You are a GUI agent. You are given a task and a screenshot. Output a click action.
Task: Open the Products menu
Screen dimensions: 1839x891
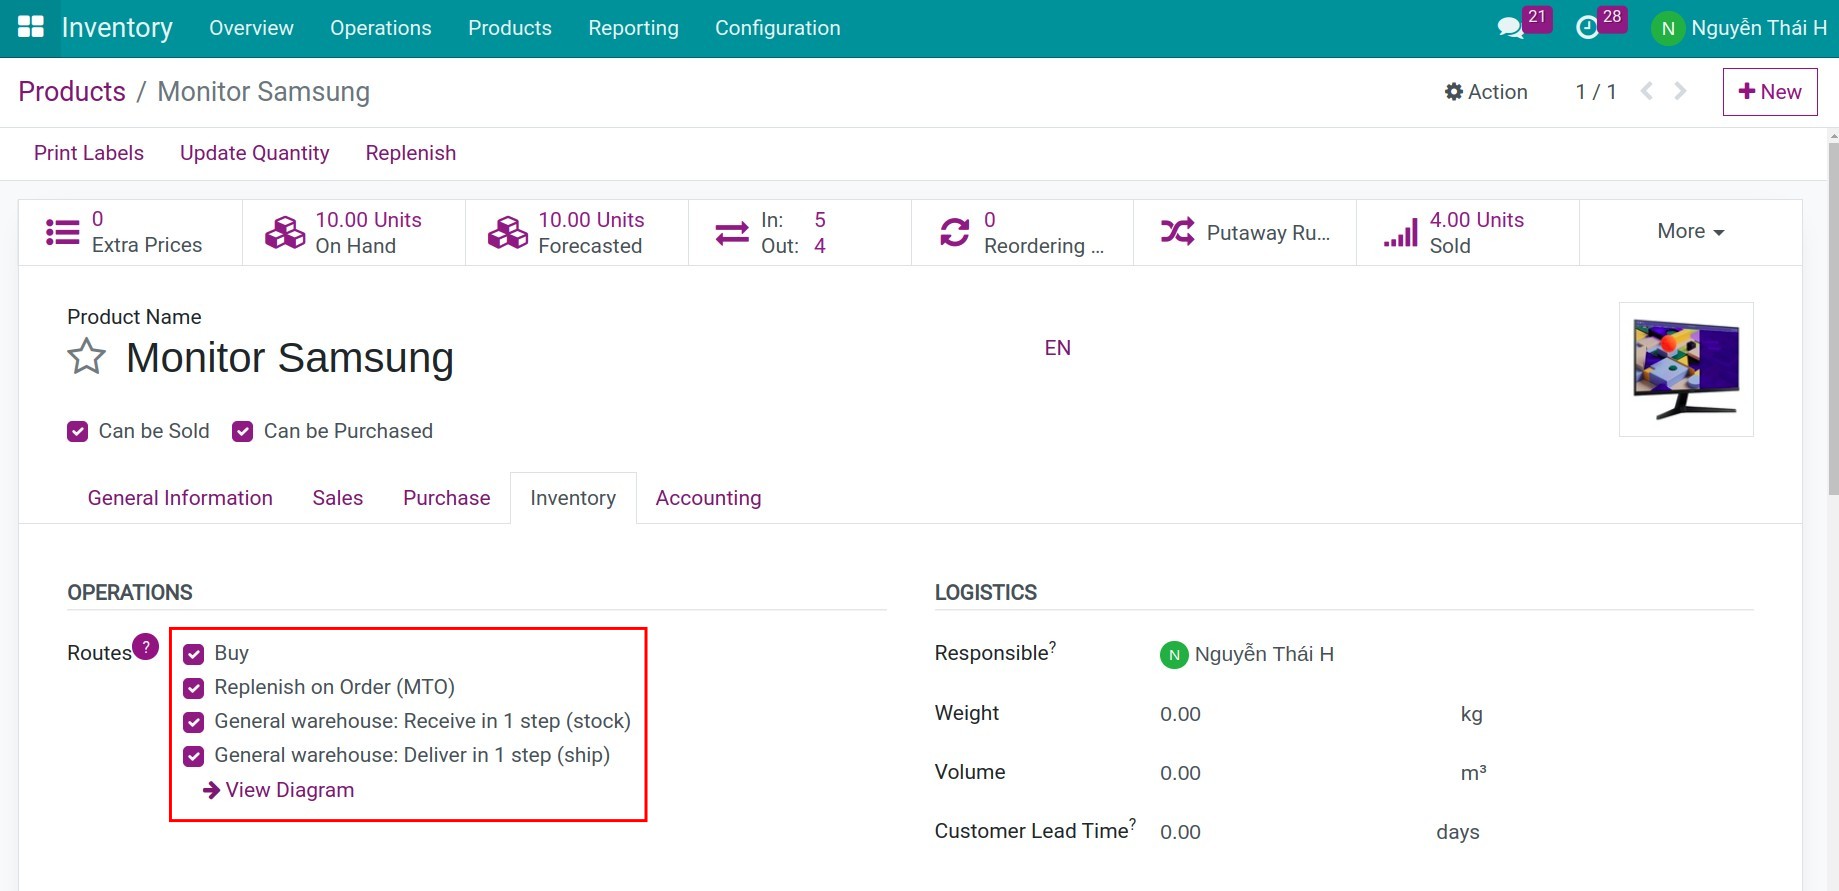pos(510,28)
